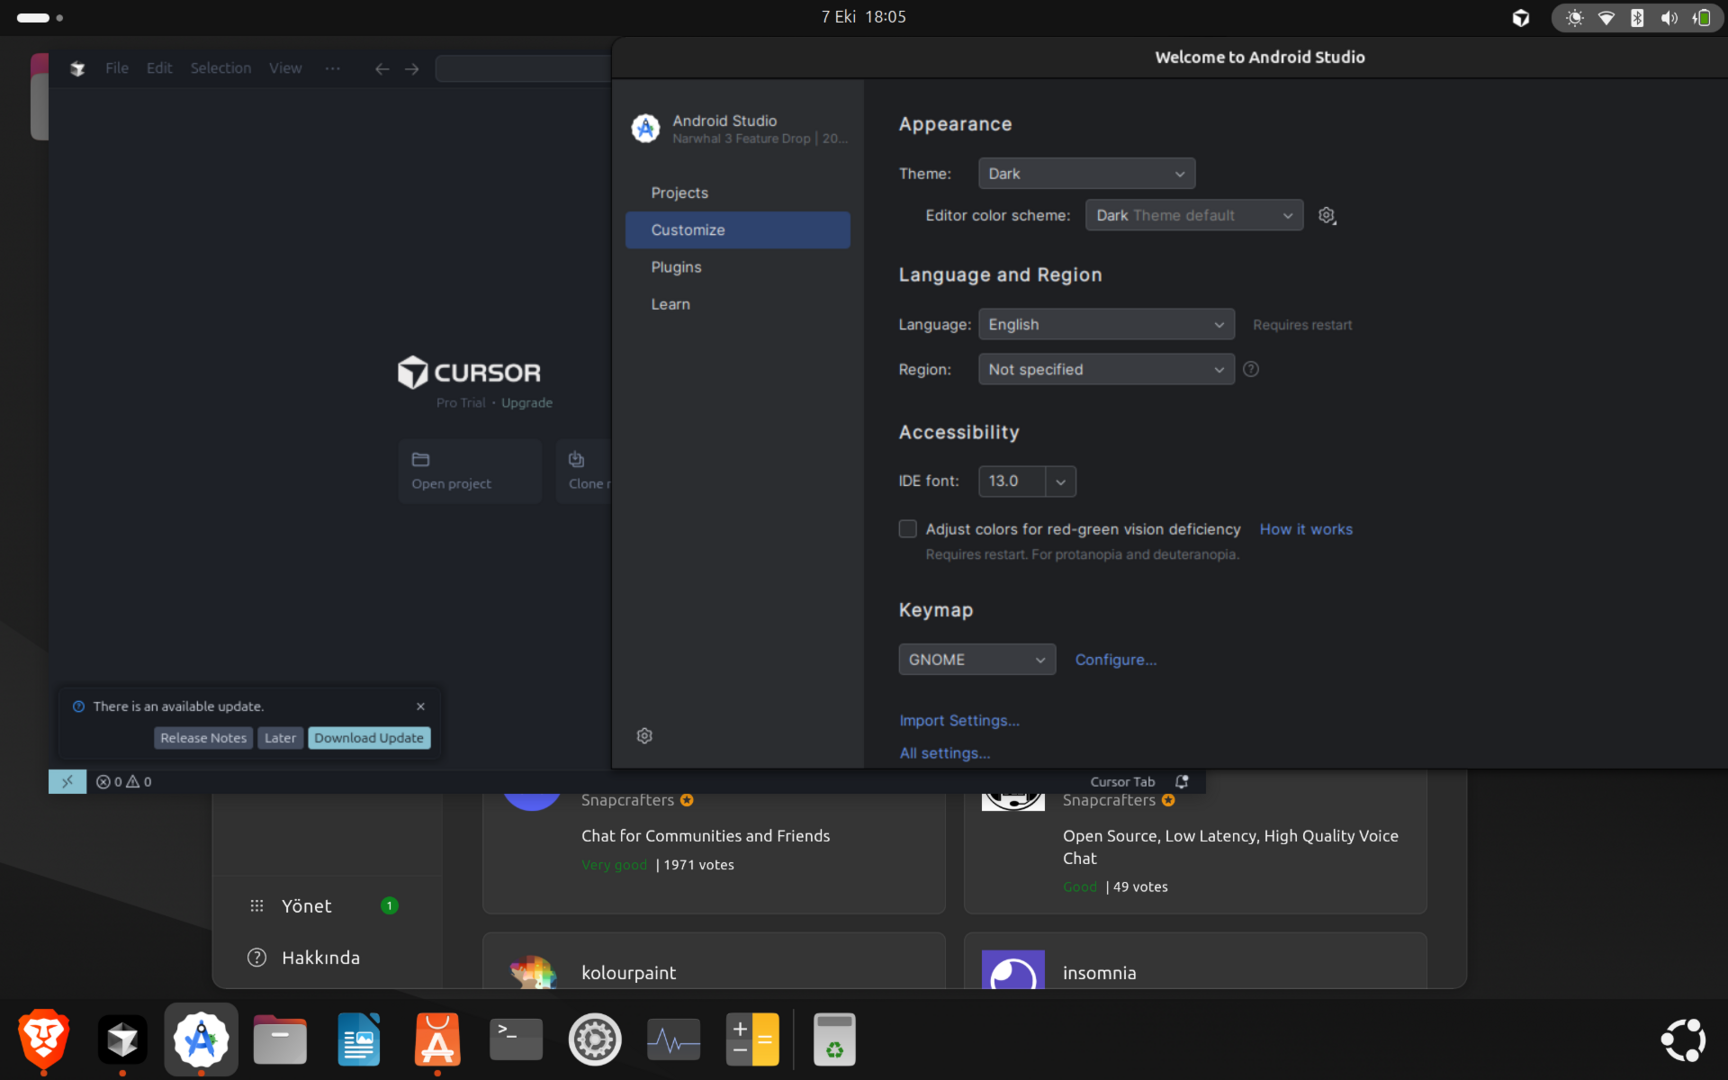1728x1080 pixels.
Task: Open the Theme dropdown
Action: [x=1087, y=174]
